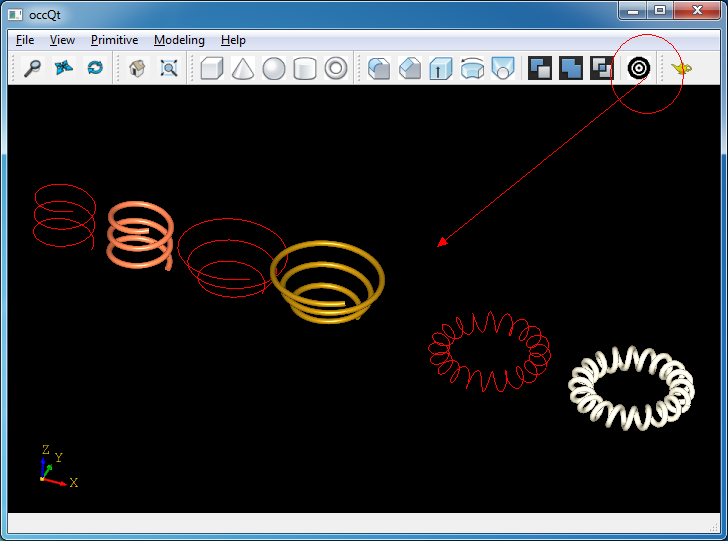
Task: Run the Loft tool
Action: click(503, 68)
